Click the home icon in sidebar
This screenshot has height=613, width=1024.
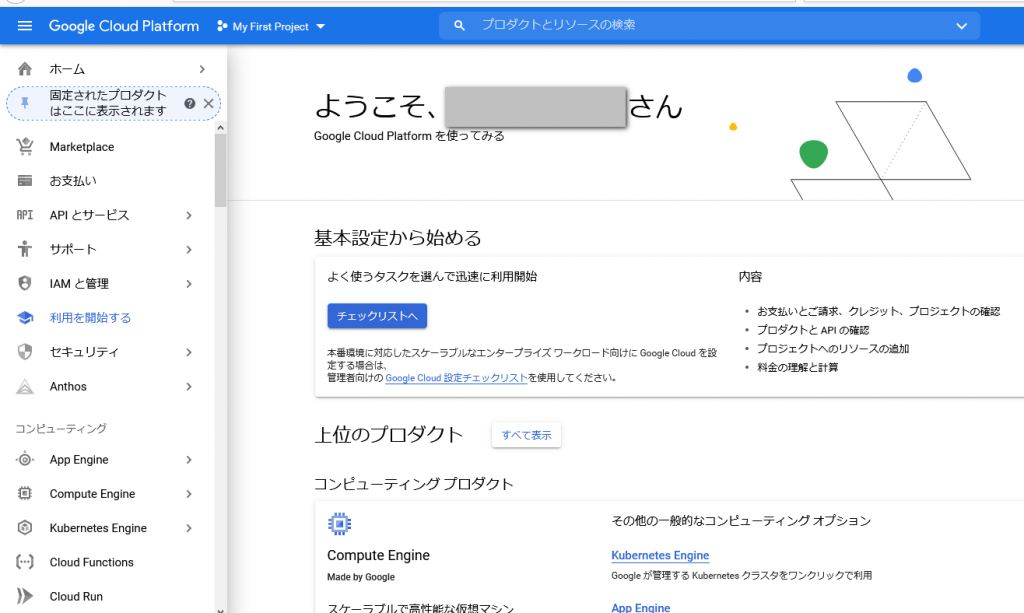pos(25,69)
